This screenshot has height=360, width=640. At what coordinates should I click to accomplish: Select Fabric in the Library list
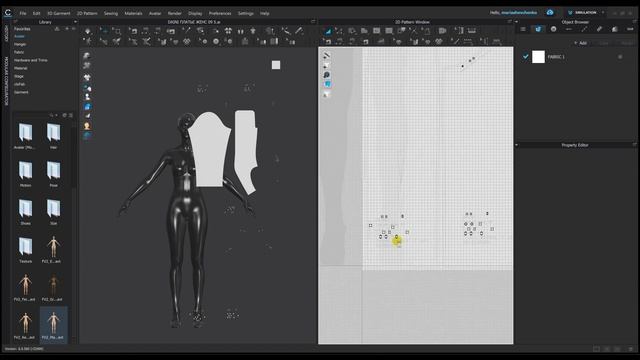tap(19, 52)
